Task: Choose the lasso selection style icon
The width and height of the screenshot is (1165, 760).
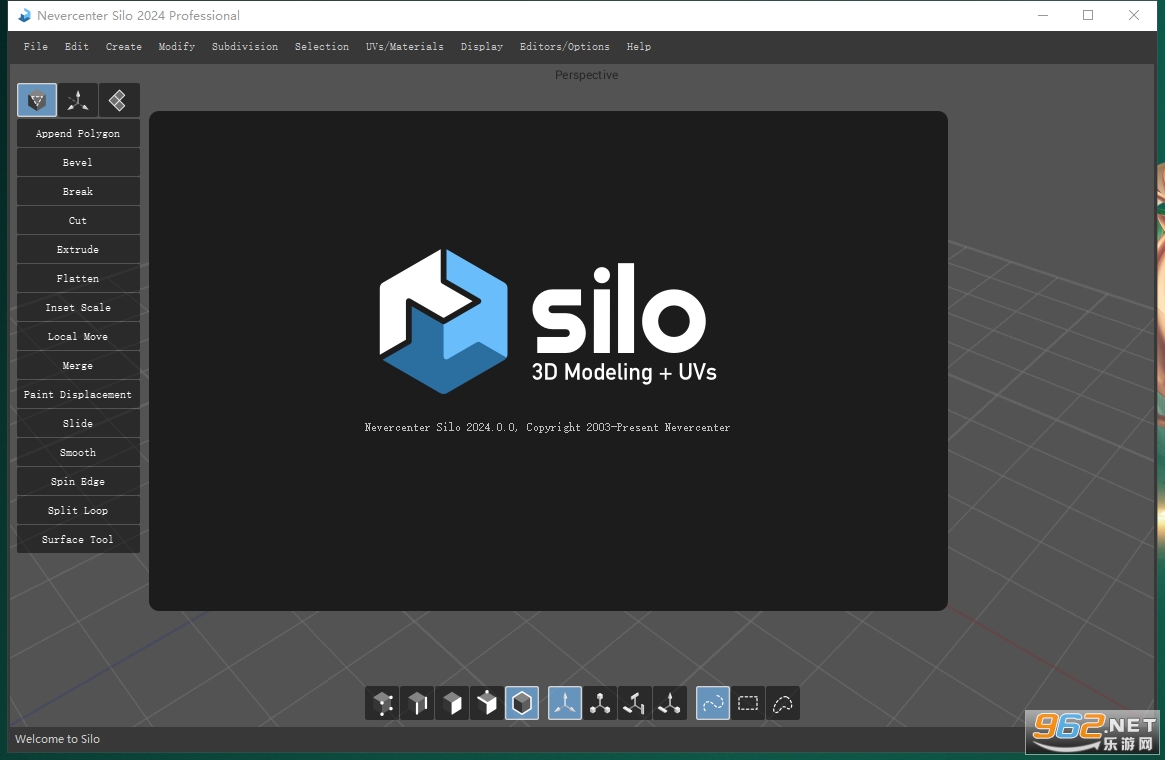Action: tap(783, 703)
